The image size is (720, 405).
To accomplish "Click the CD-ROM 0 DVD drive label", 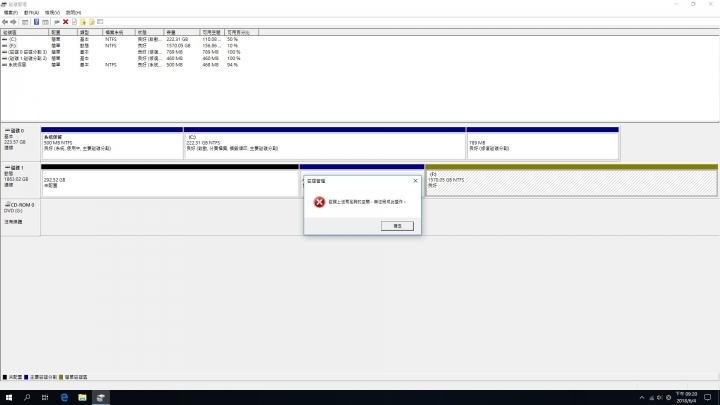I will [x=21, y=218].
